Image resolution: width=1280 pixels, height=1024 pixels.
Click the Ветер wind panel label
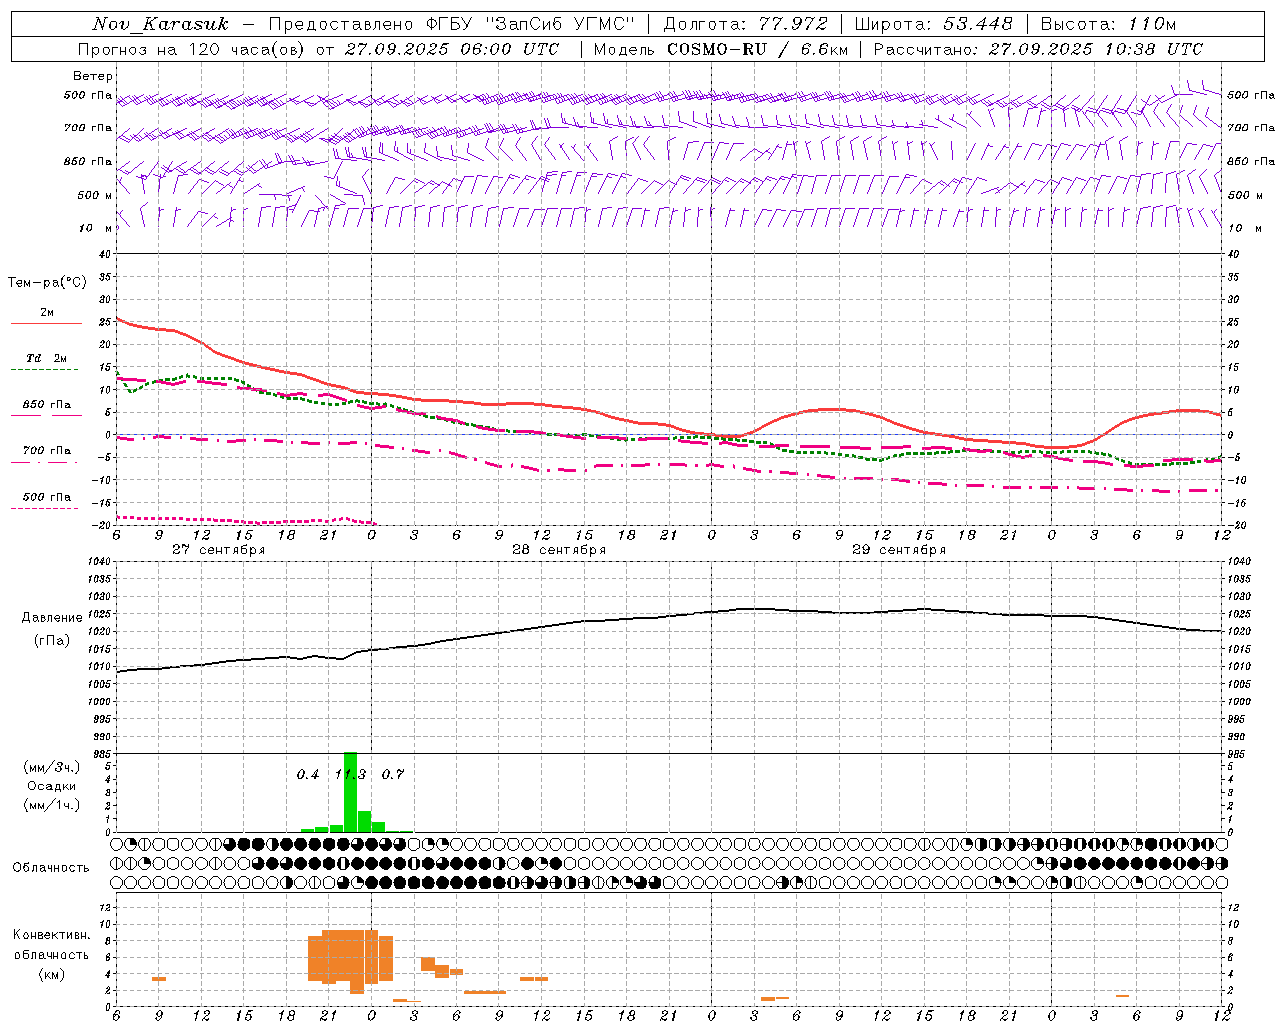(93, 76)
